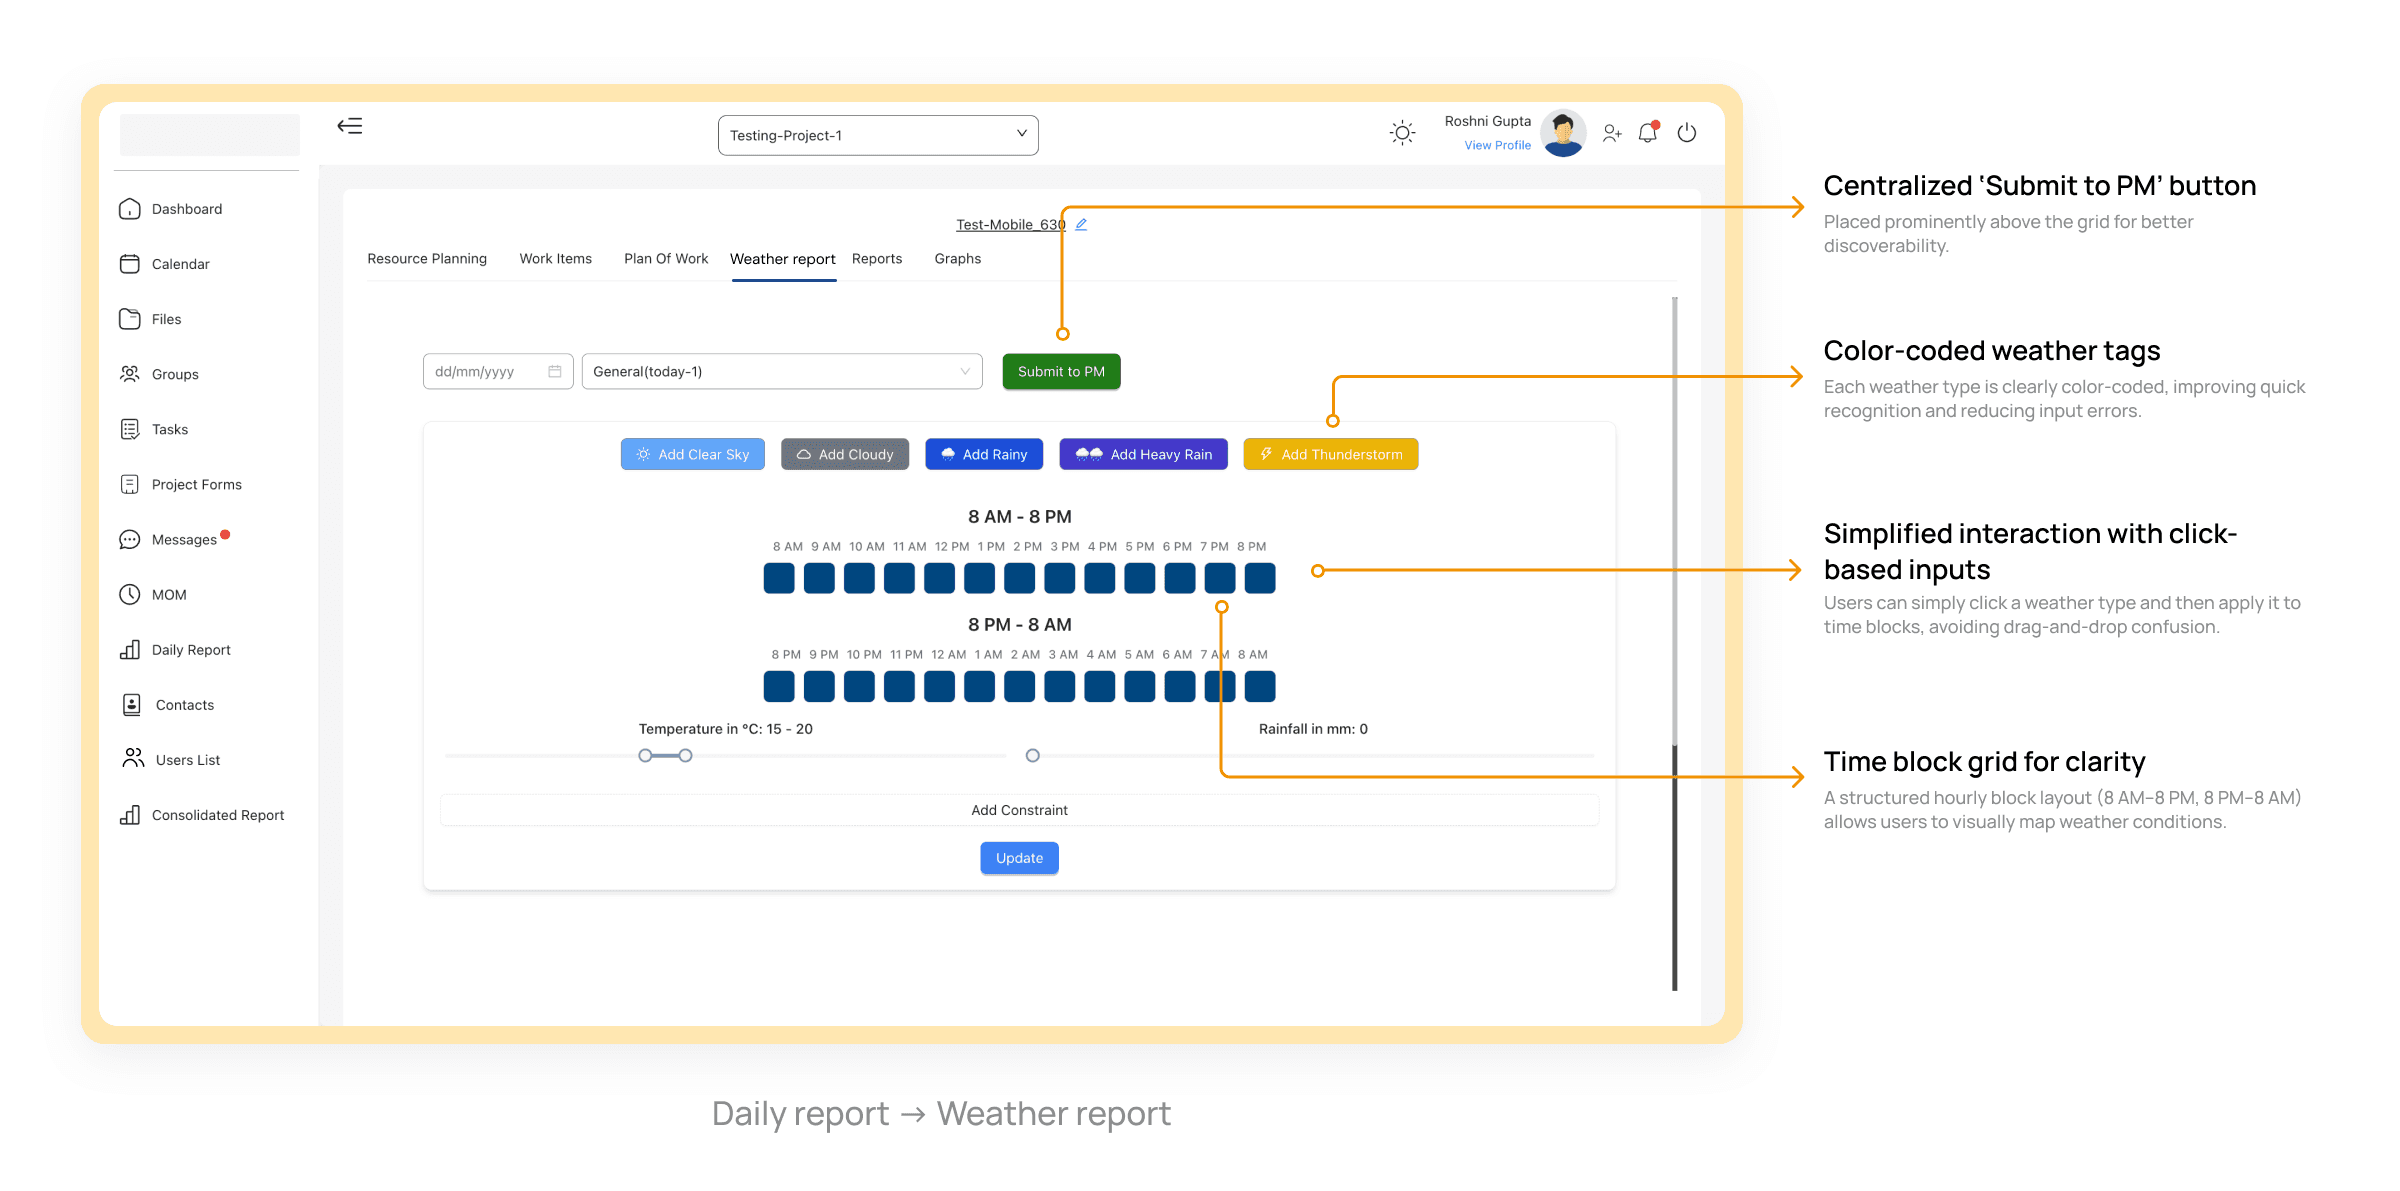Edit the Test-Mobile_630 name with the pencil icon

point(1081,224)
